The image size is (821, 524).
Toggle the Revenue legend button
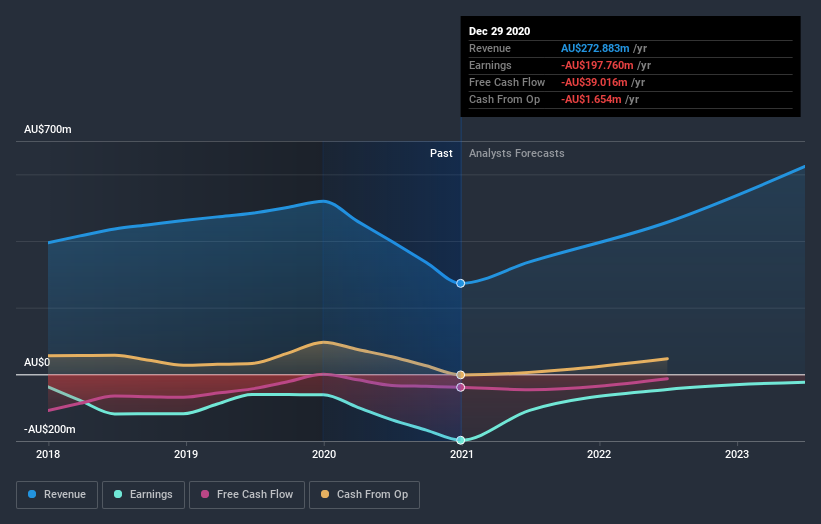[57, 495]
